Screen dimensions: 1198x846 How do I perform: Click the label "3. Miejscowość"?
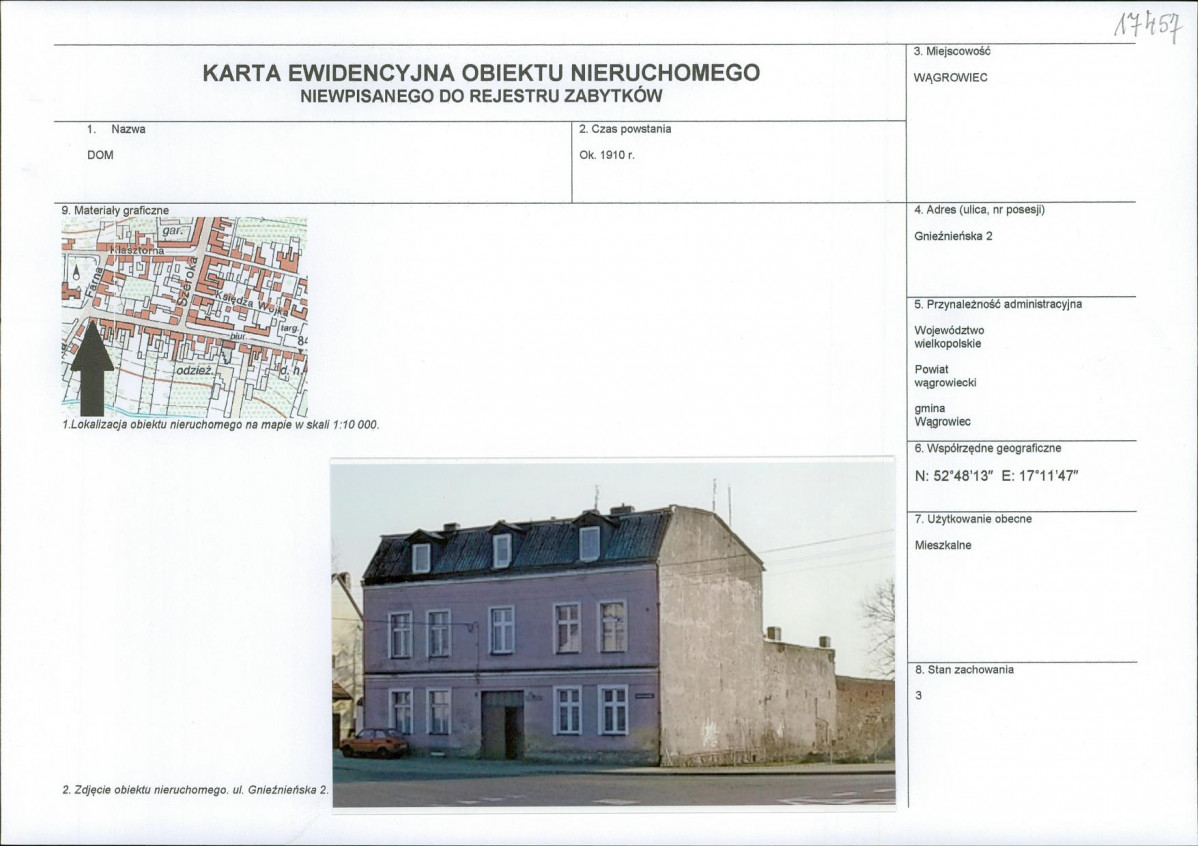[952, 51]
